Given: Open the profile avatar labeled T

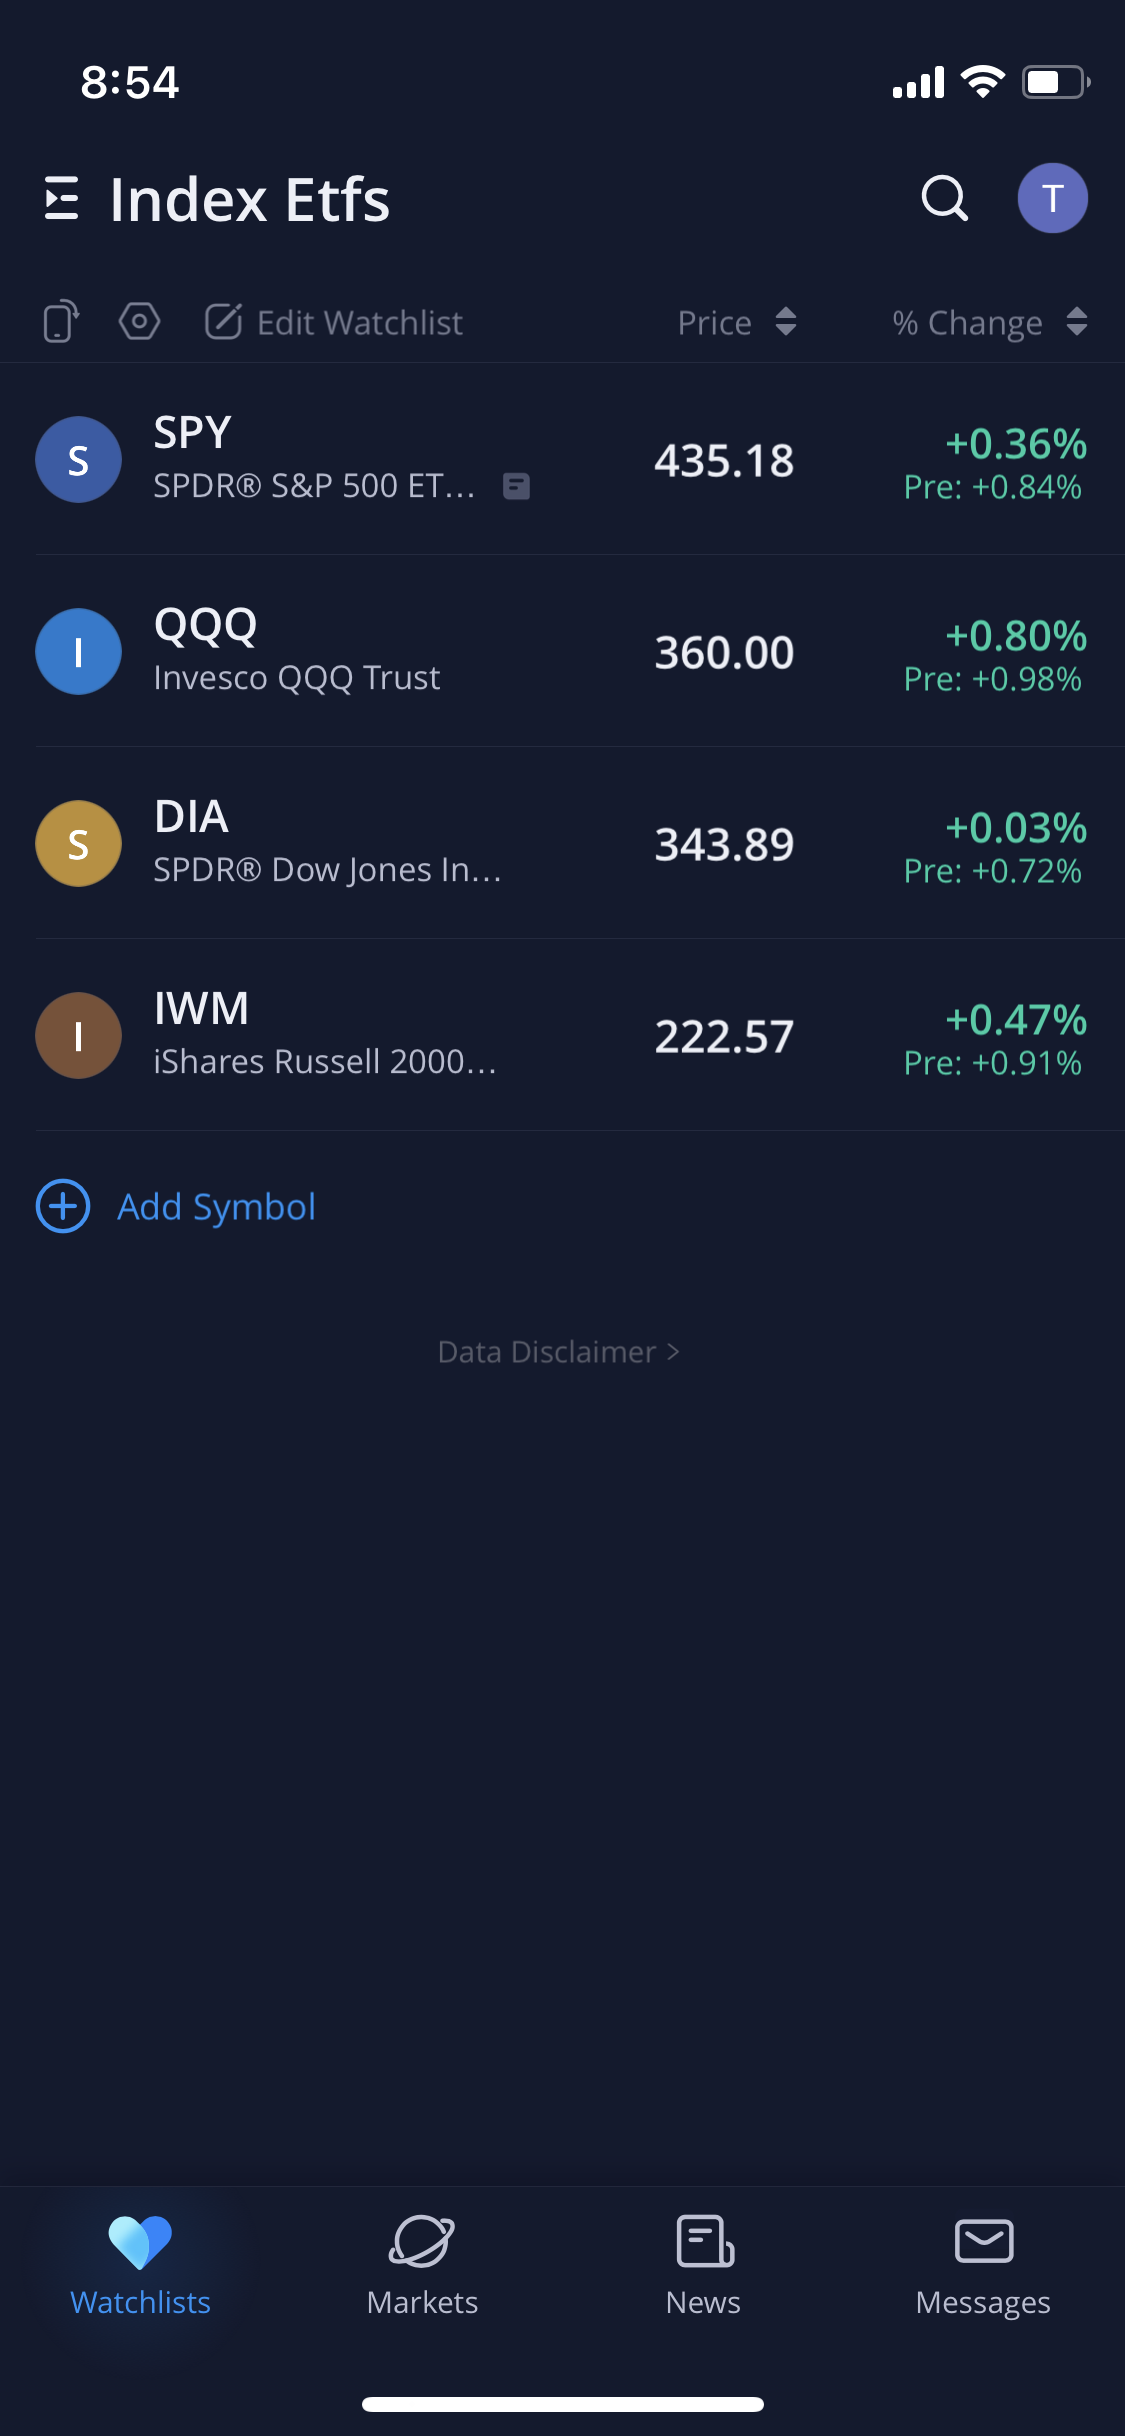Looking at the screenshot, I should (1052, 198).
